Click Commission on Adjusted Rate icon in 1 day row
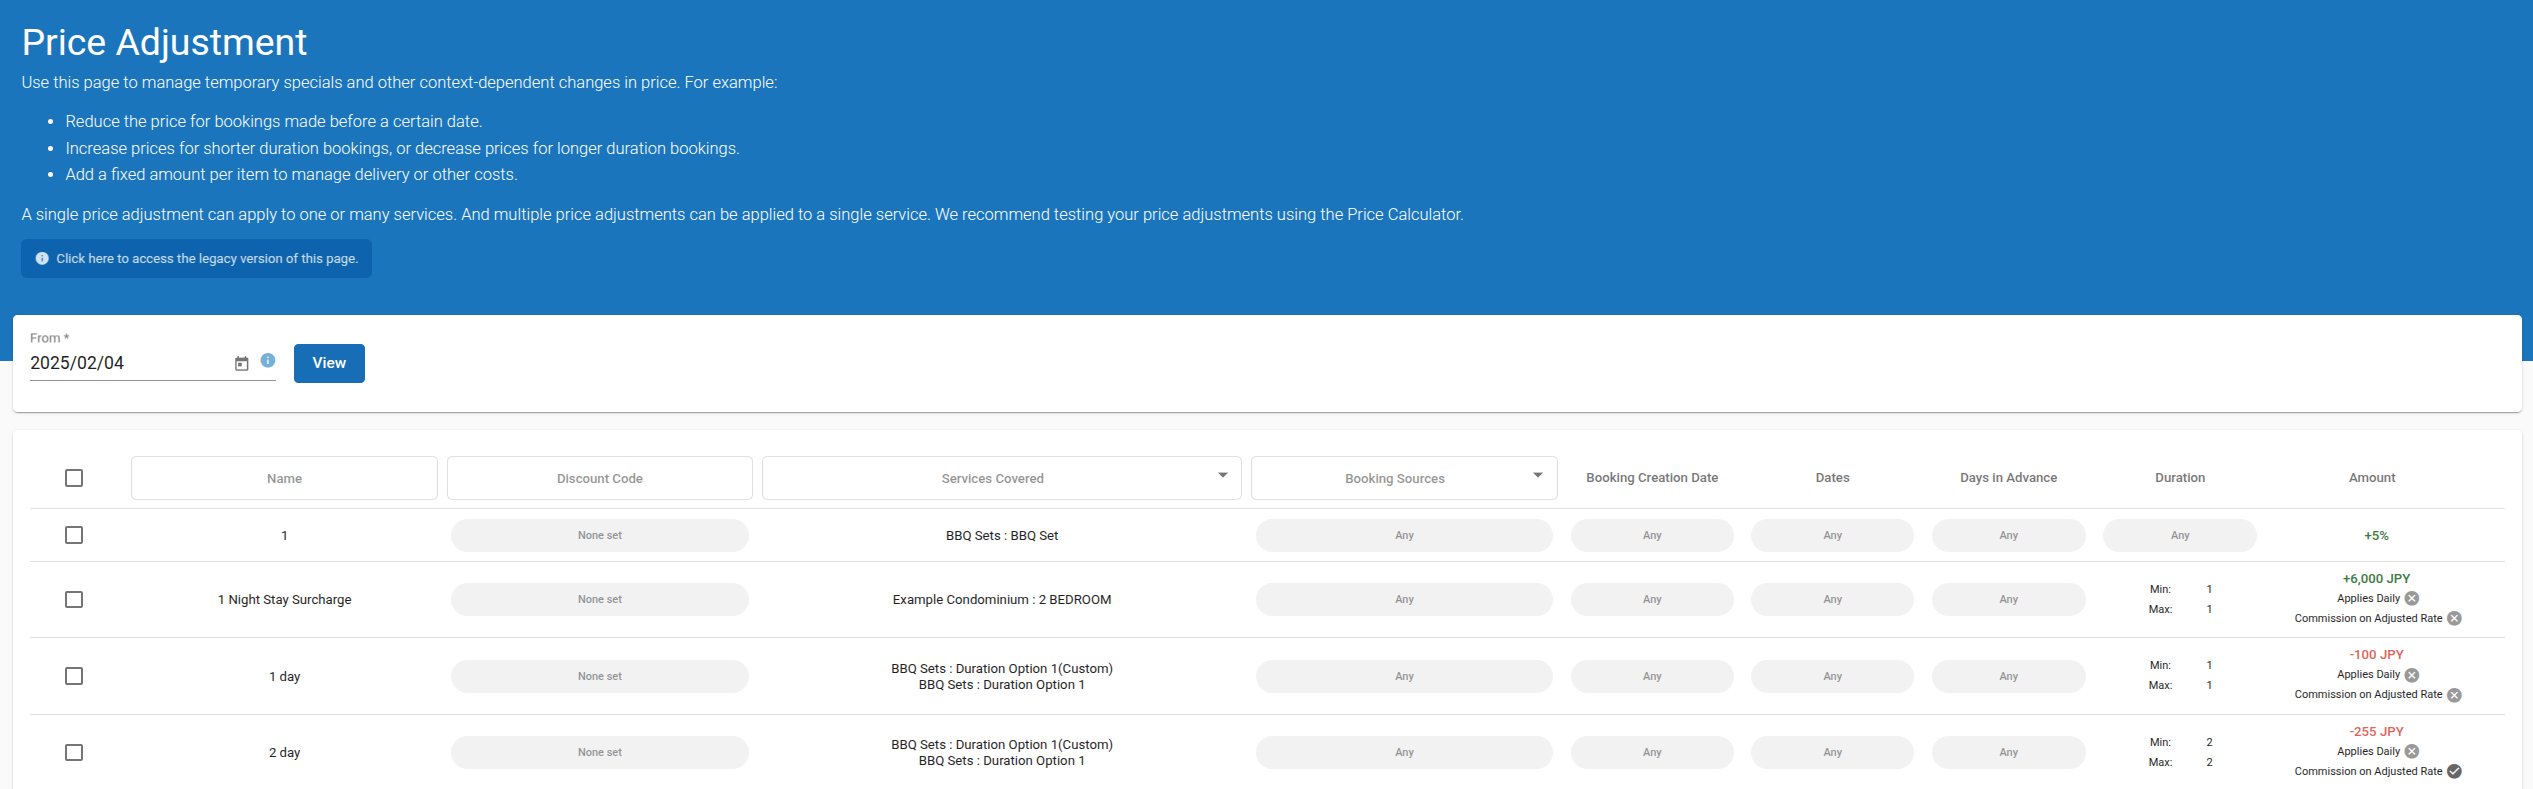Viewport: 2533px width, 789px height. pyautogui.click(x=2454, y=695)
